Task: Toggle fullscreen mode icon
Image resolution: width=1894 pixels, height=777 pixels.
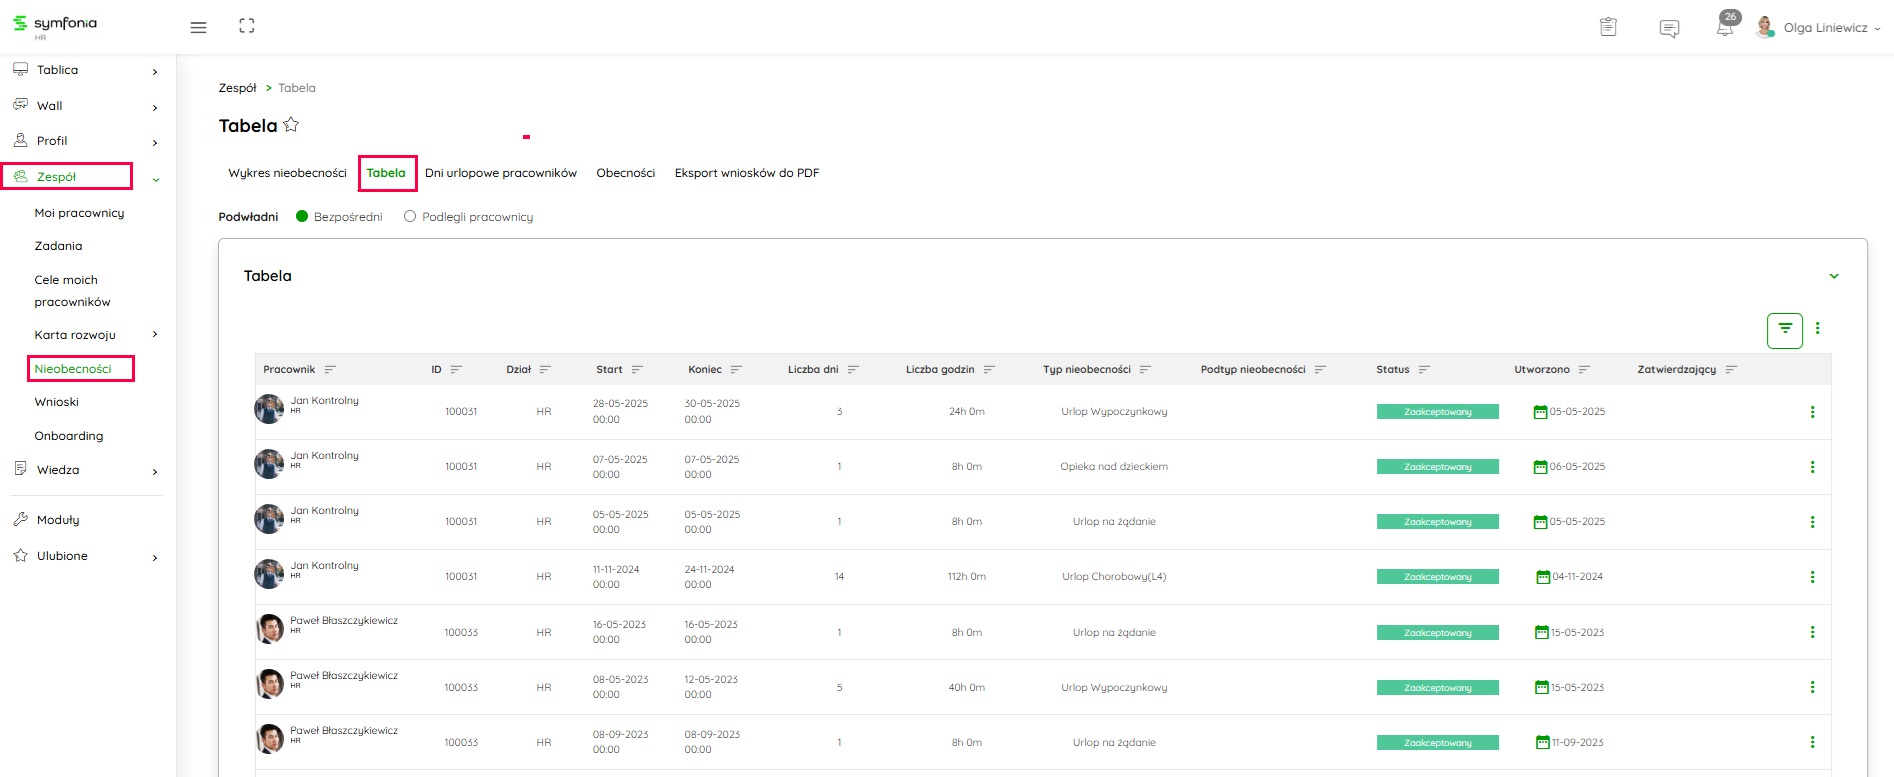Action: pyautogui.click(x=247, y=26)
